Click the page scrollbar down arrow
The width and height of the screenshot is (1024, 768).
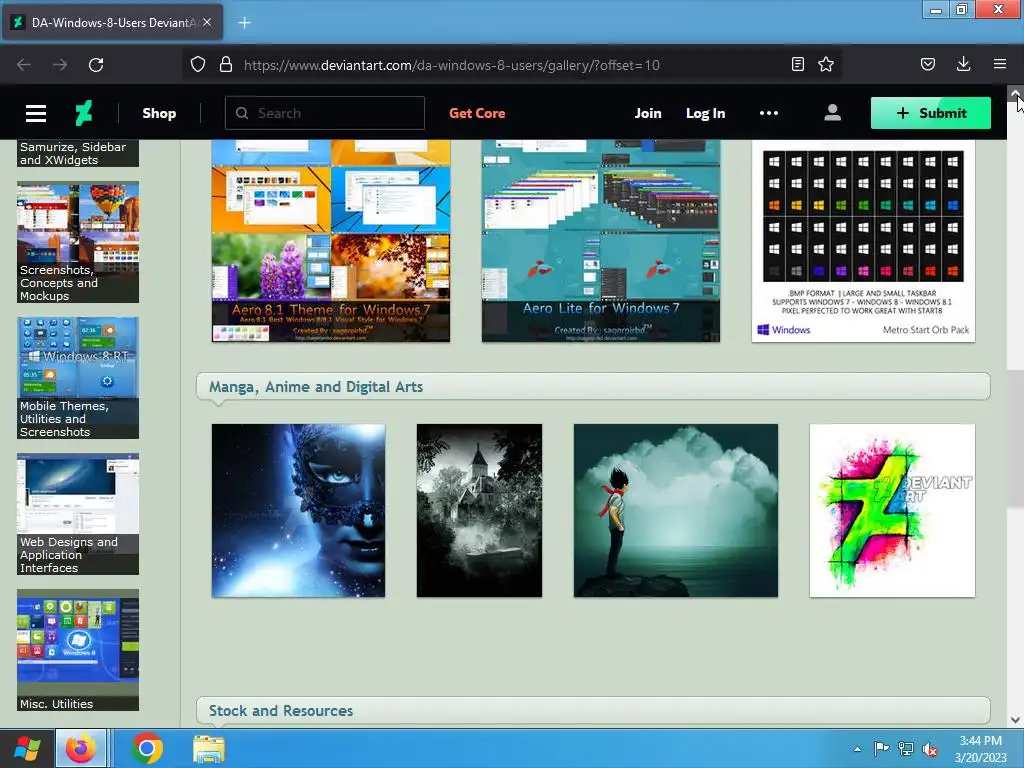tap(1016, 720)
